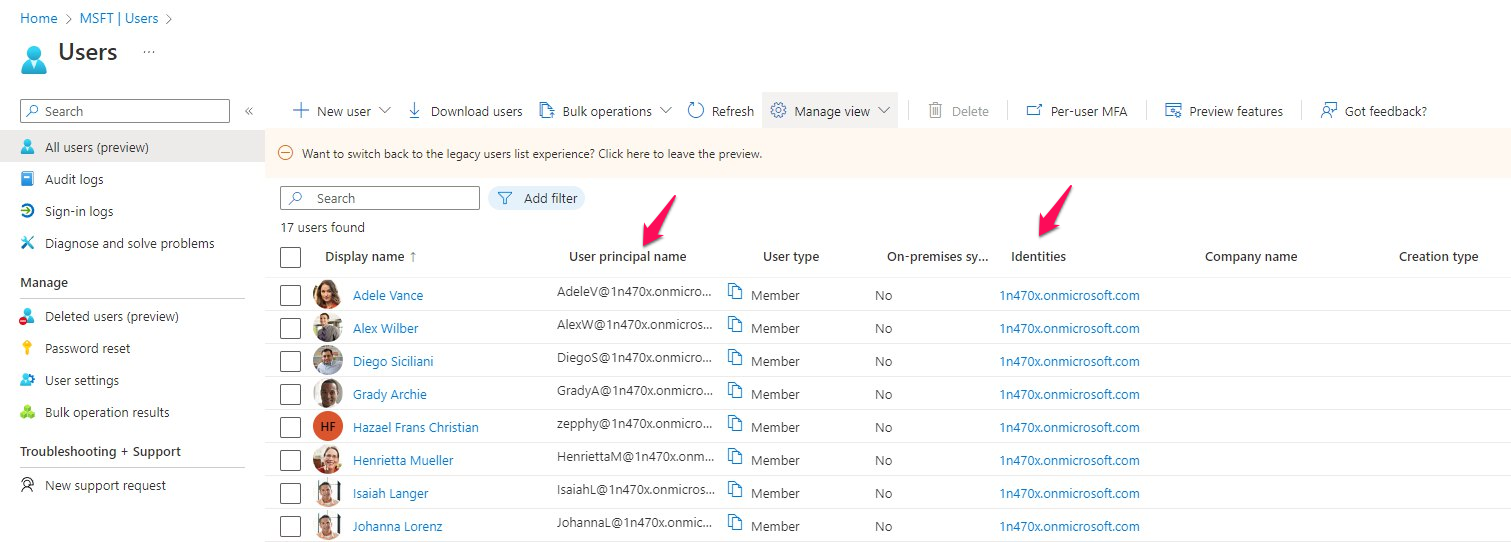Copy Grady Archie's principal name with copy icon
Viewport: 1511px width, 542px height.
click(735, 391)
